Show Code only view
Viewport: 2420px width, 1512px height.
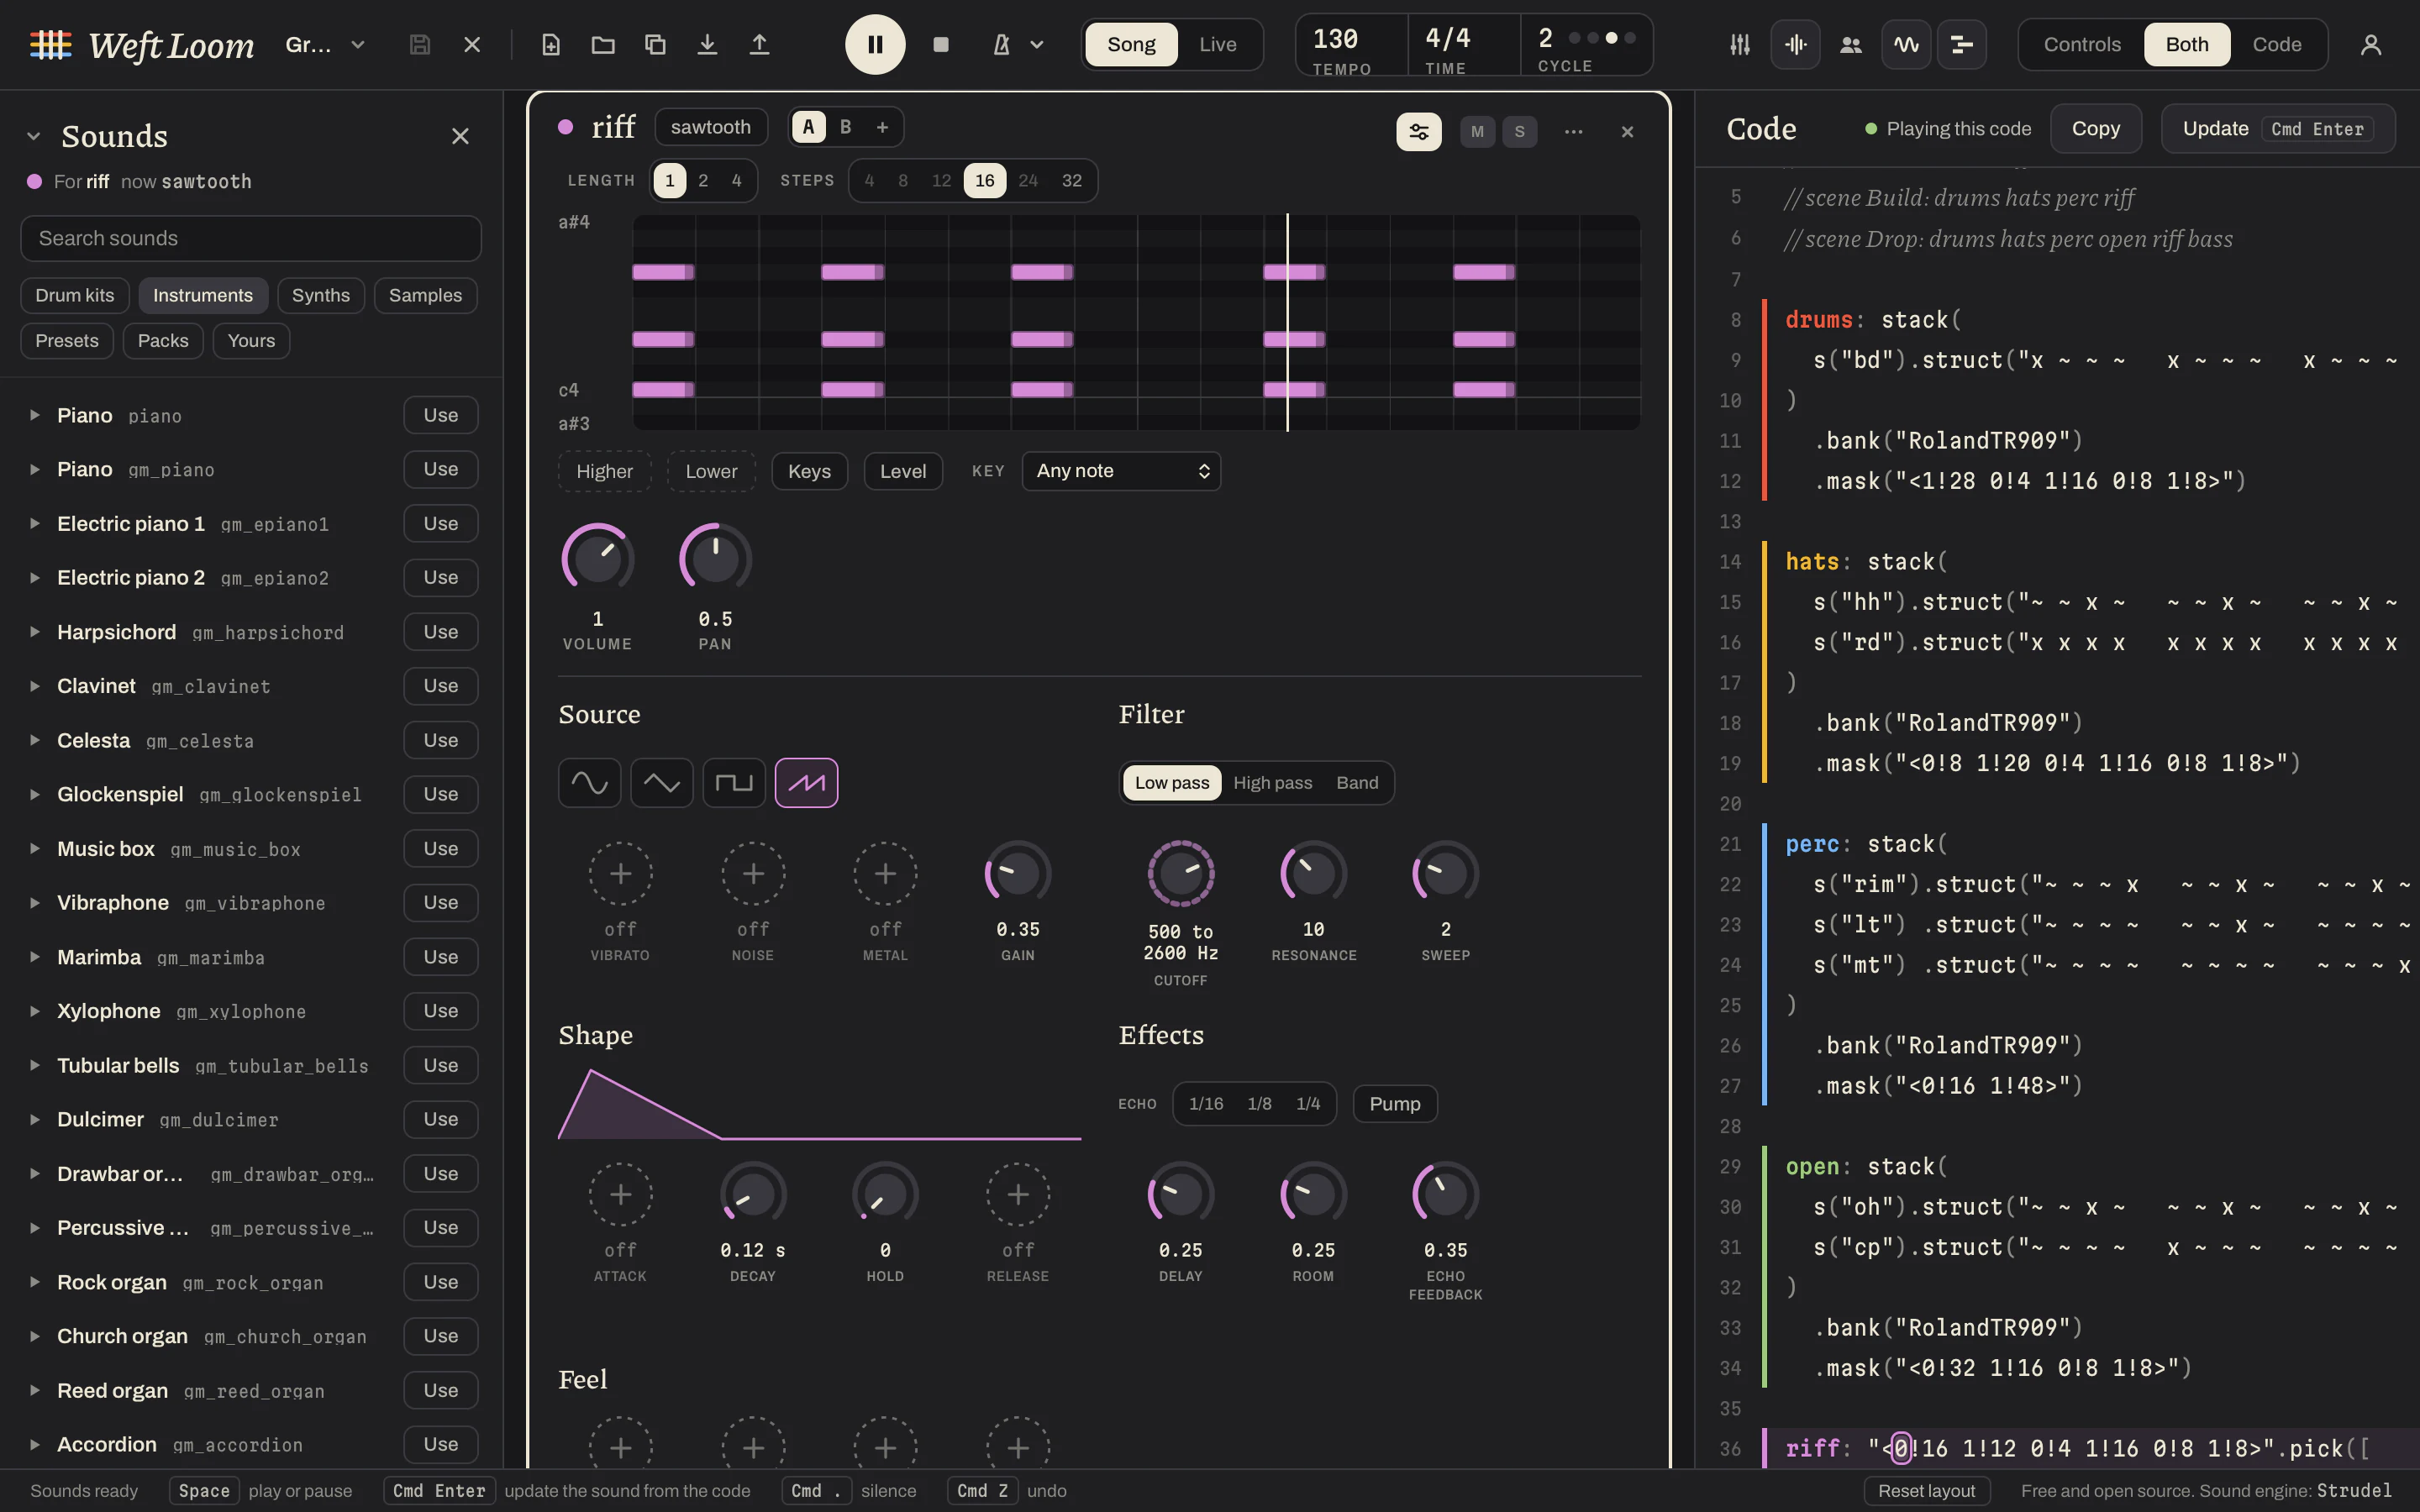point(2277,44)
